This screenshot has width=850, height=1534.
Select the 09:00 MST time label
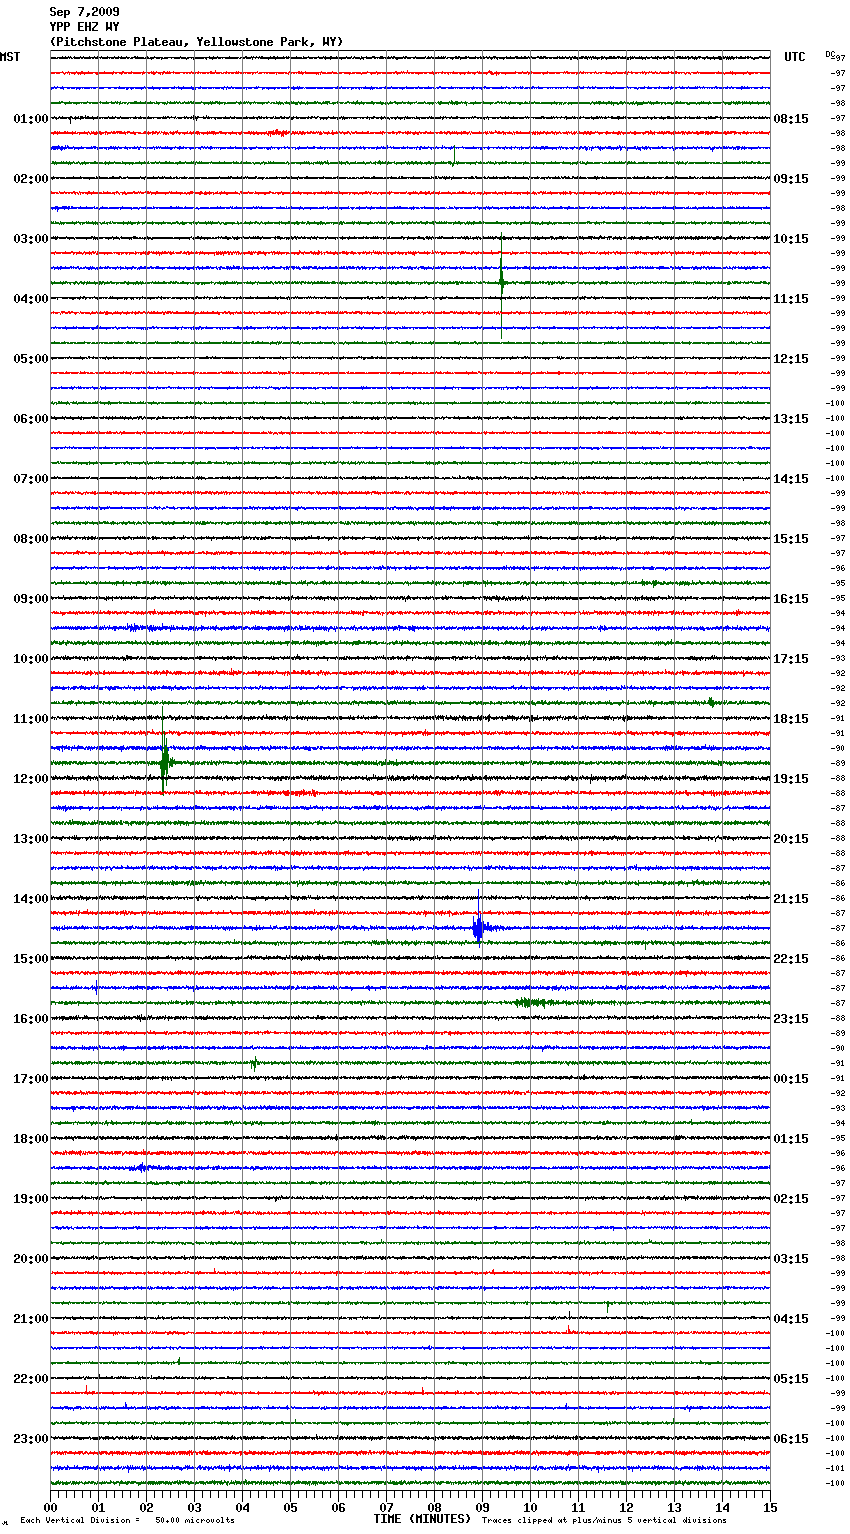click(x=31, y=599)
